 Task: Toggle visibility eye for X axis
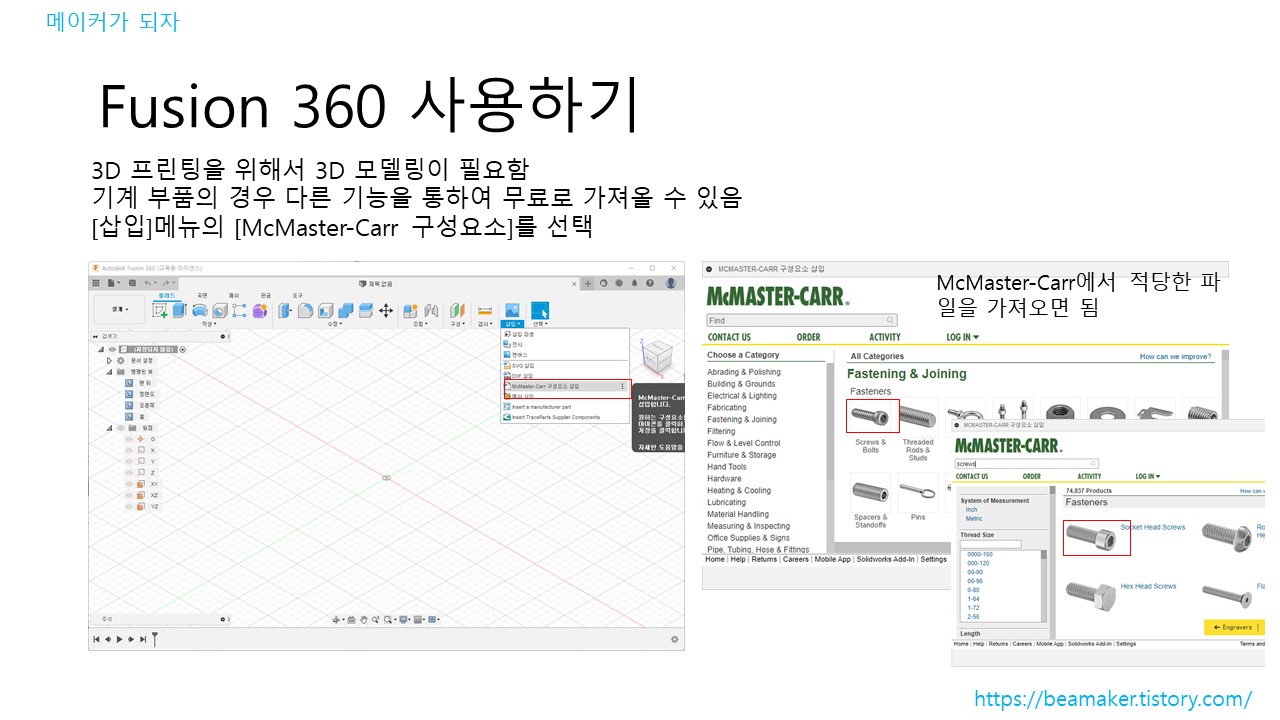(129, 450)
